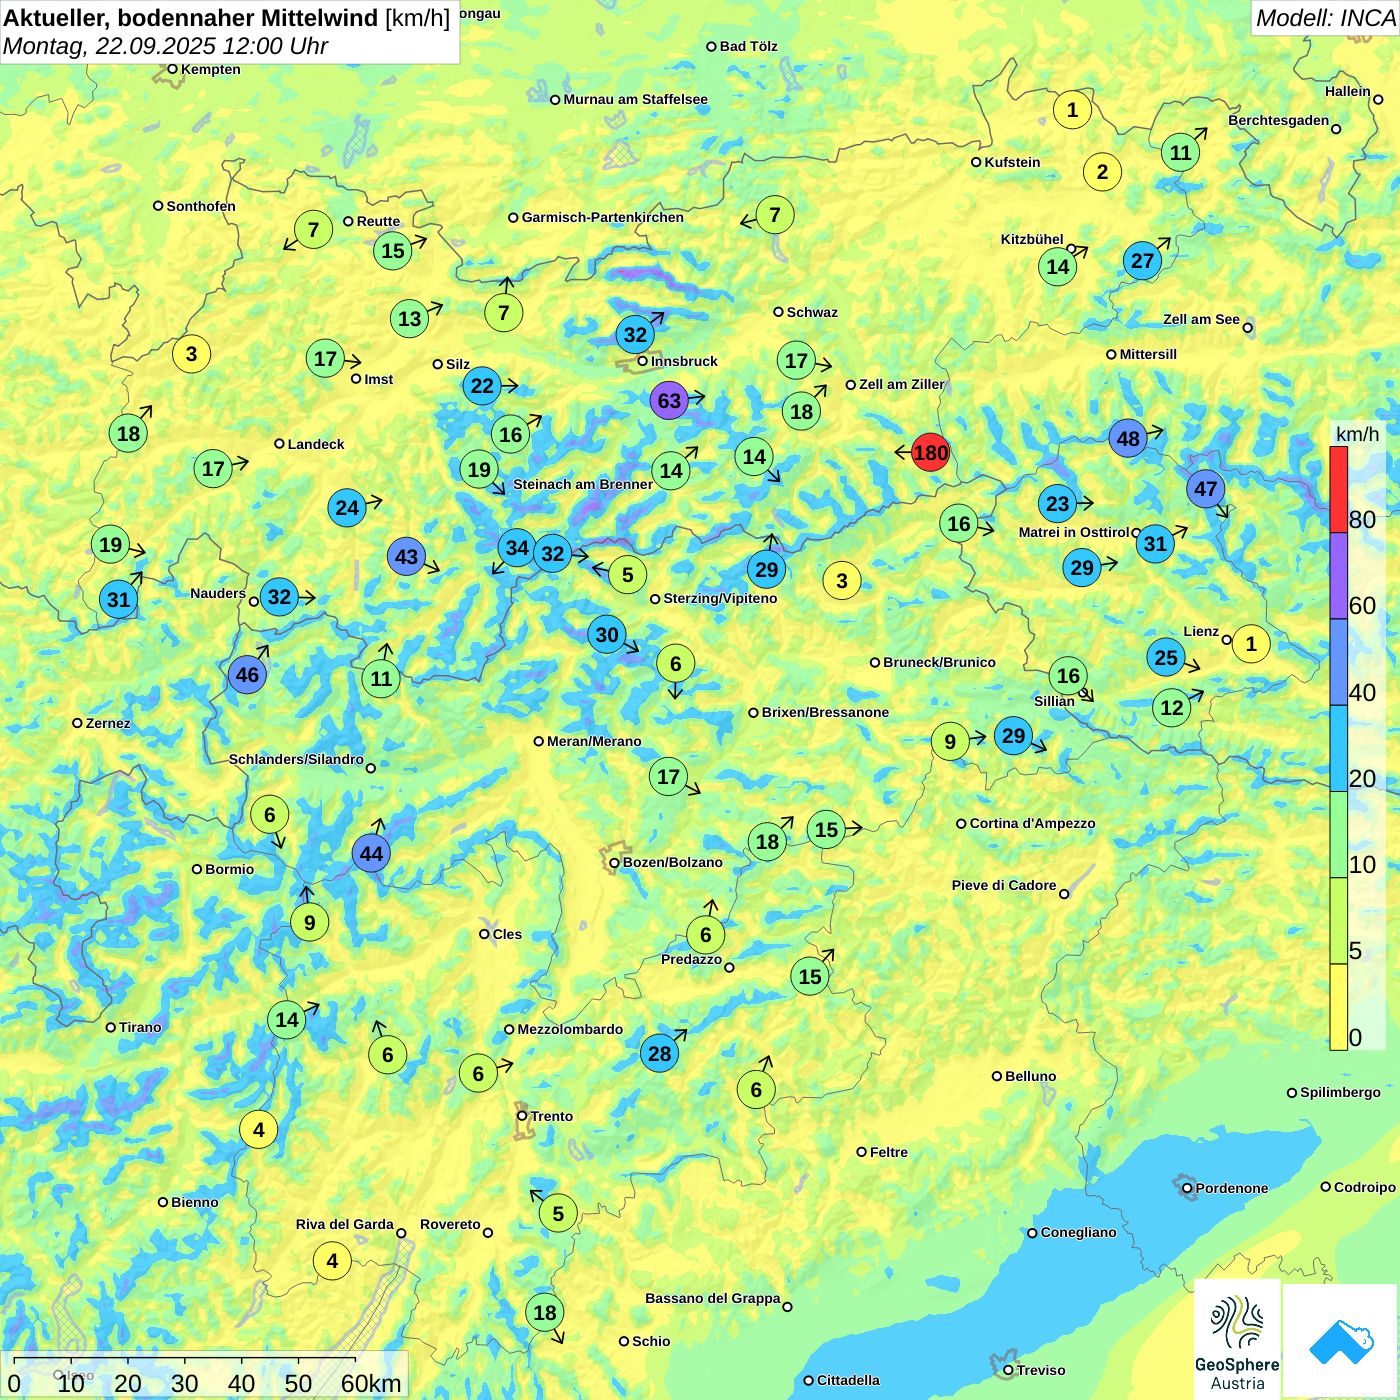
Task: Click the yellow 0–5 km/h legend color
Action: tap(1338, 1007)
